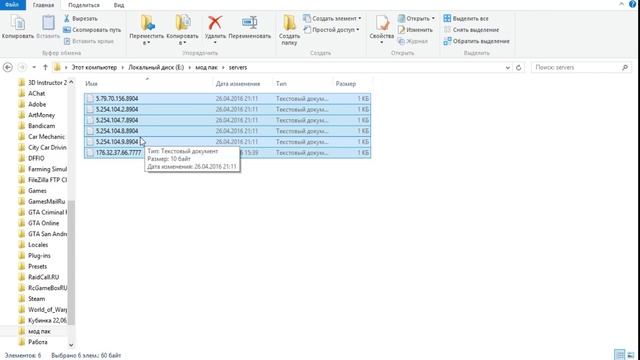Click мод пак in the address bar

coord(206,67)
